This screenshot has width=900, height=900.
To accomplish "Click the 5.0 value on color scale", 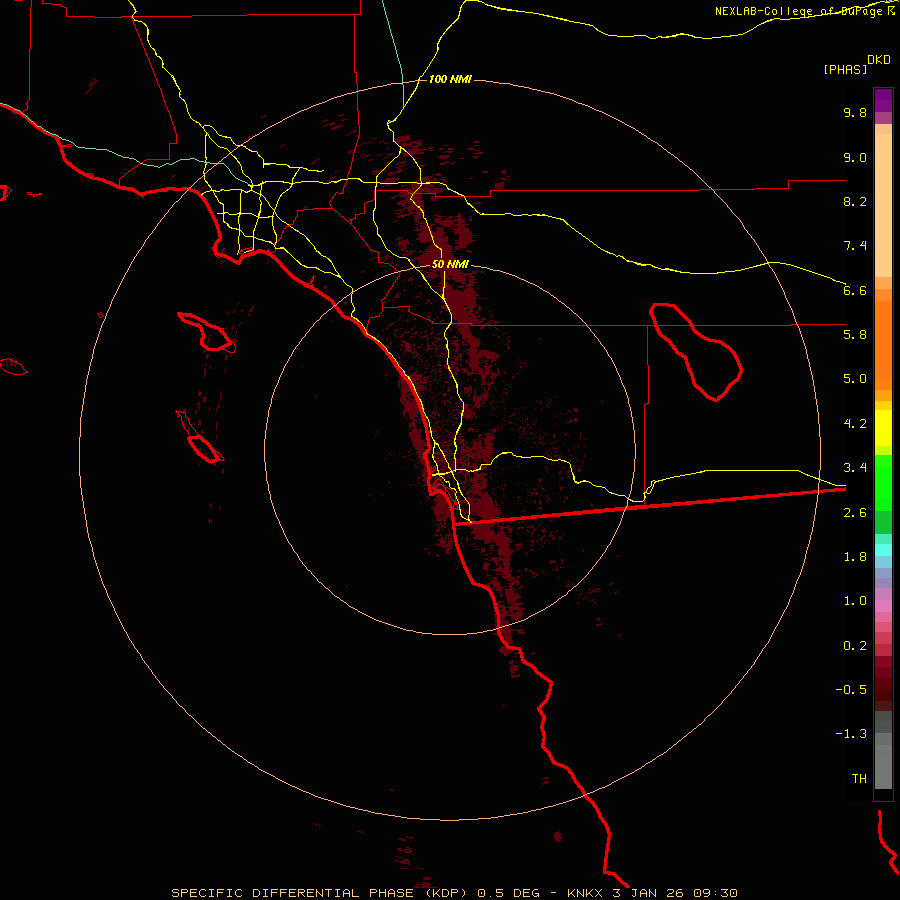I will pyautogui.click(x=855, y=379).
